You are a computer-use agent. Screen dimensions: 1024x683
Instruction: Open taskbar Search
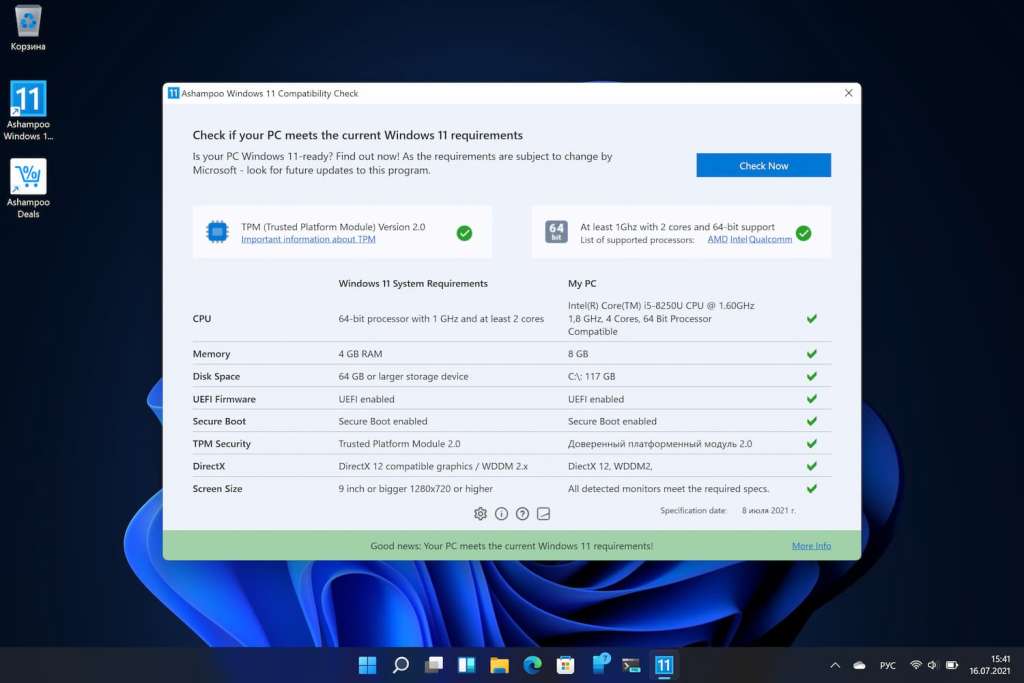coord(401,665)
